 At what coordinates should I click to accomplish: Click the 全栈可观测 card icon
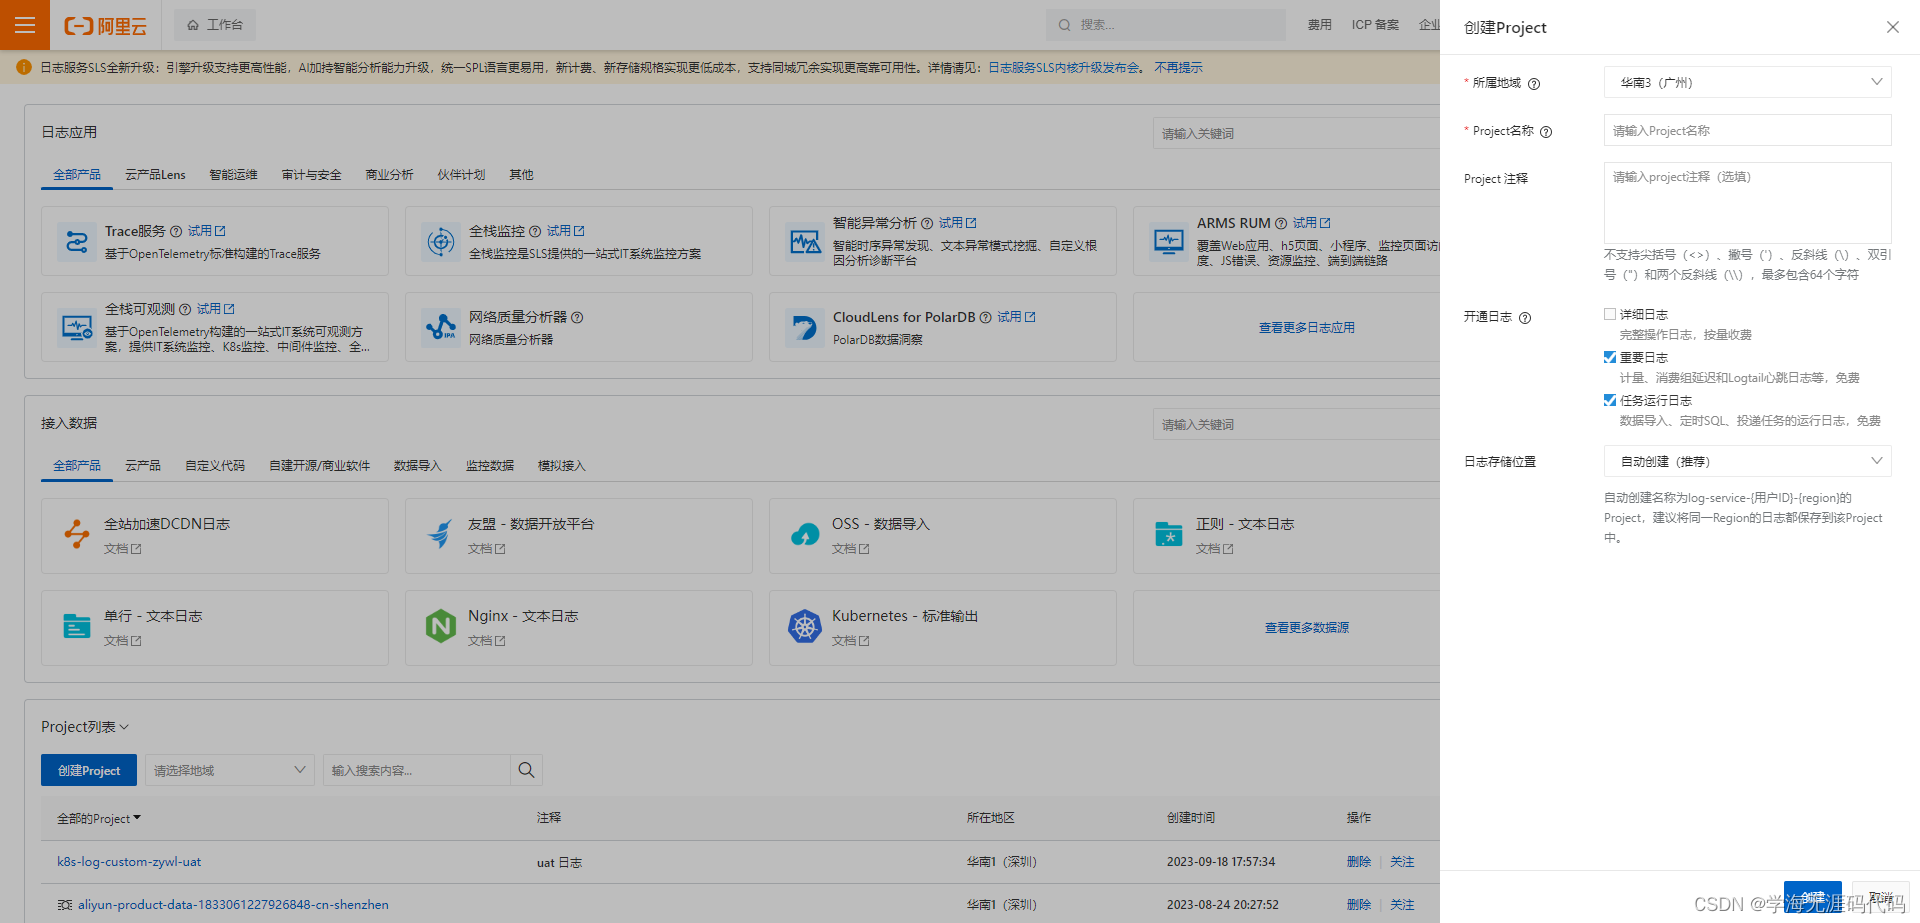[x=77, y=327]
